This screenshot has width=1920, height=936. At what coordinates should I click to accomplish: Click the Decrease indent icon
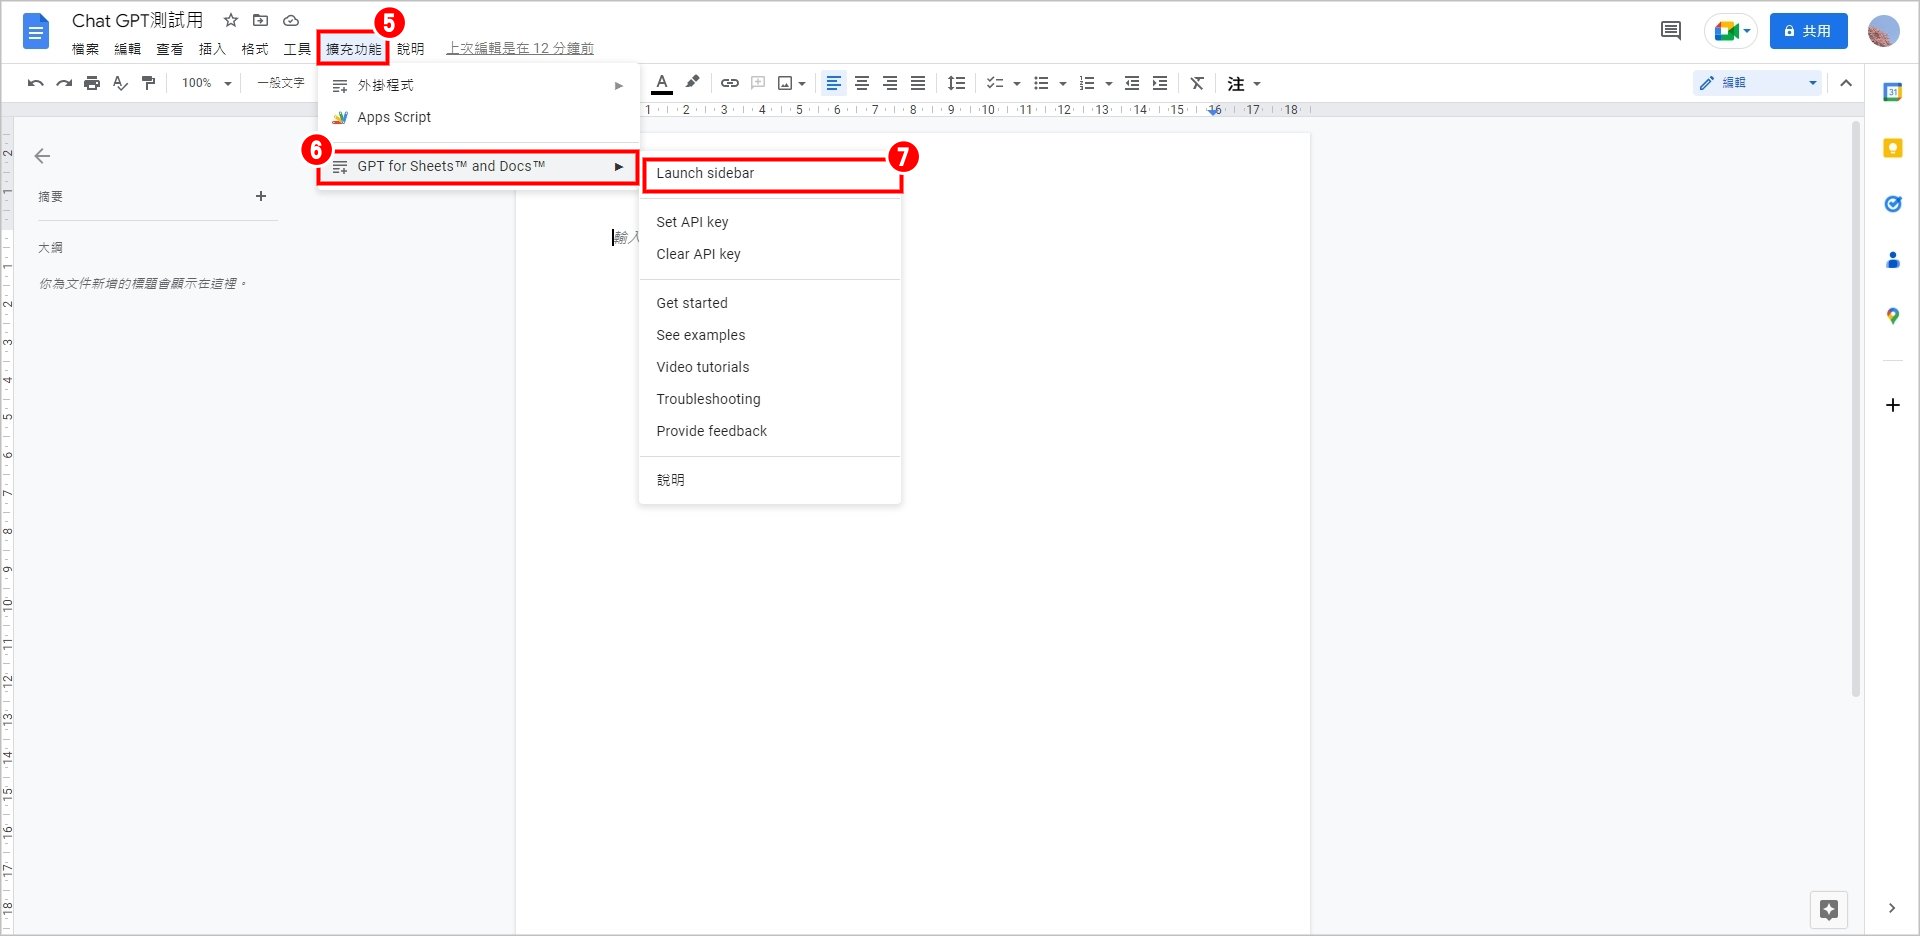click(1132, 83)
